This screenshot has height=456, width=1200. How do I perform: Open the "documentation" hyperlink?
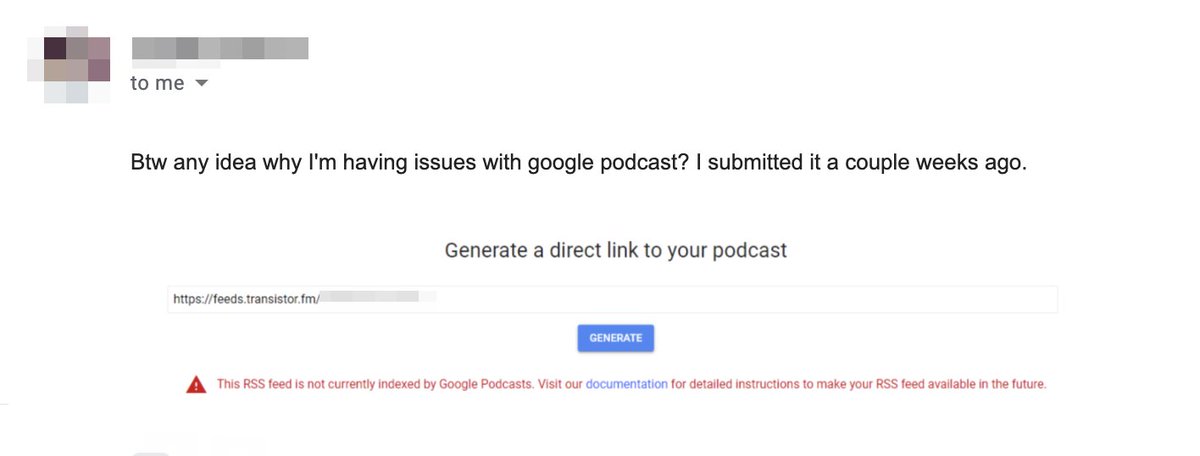point(626,384)
